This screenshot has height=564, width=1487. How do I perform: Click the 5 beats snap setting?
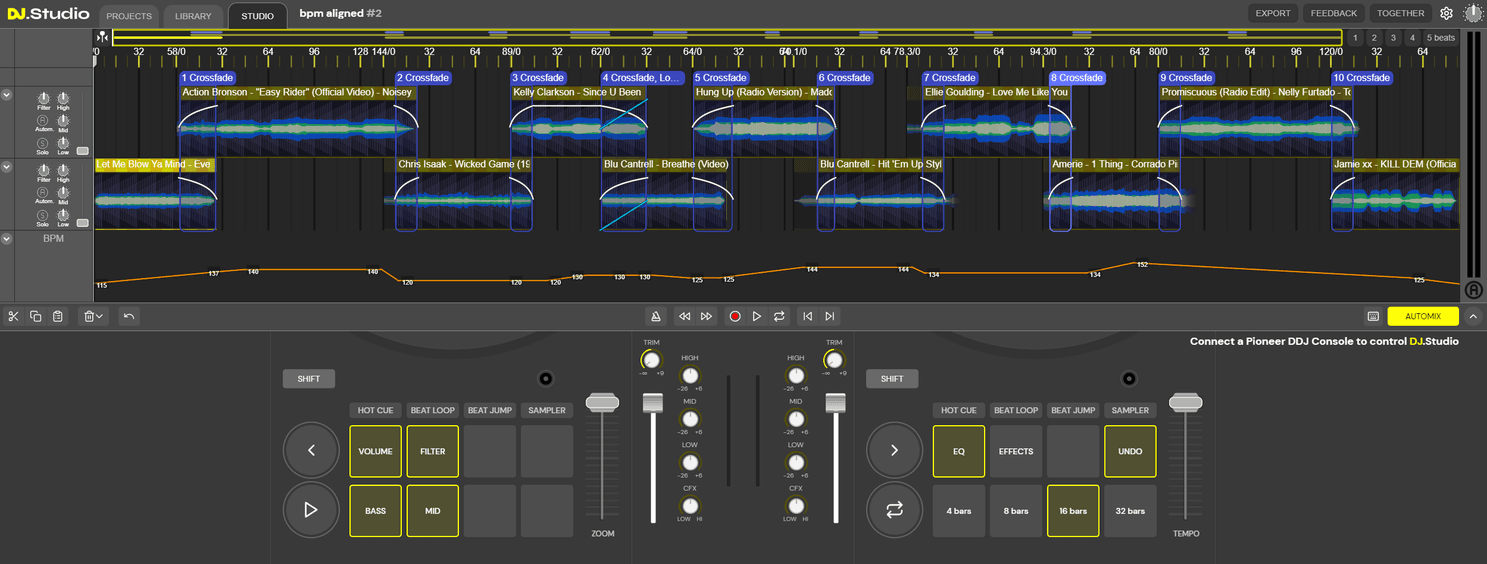1441,38
